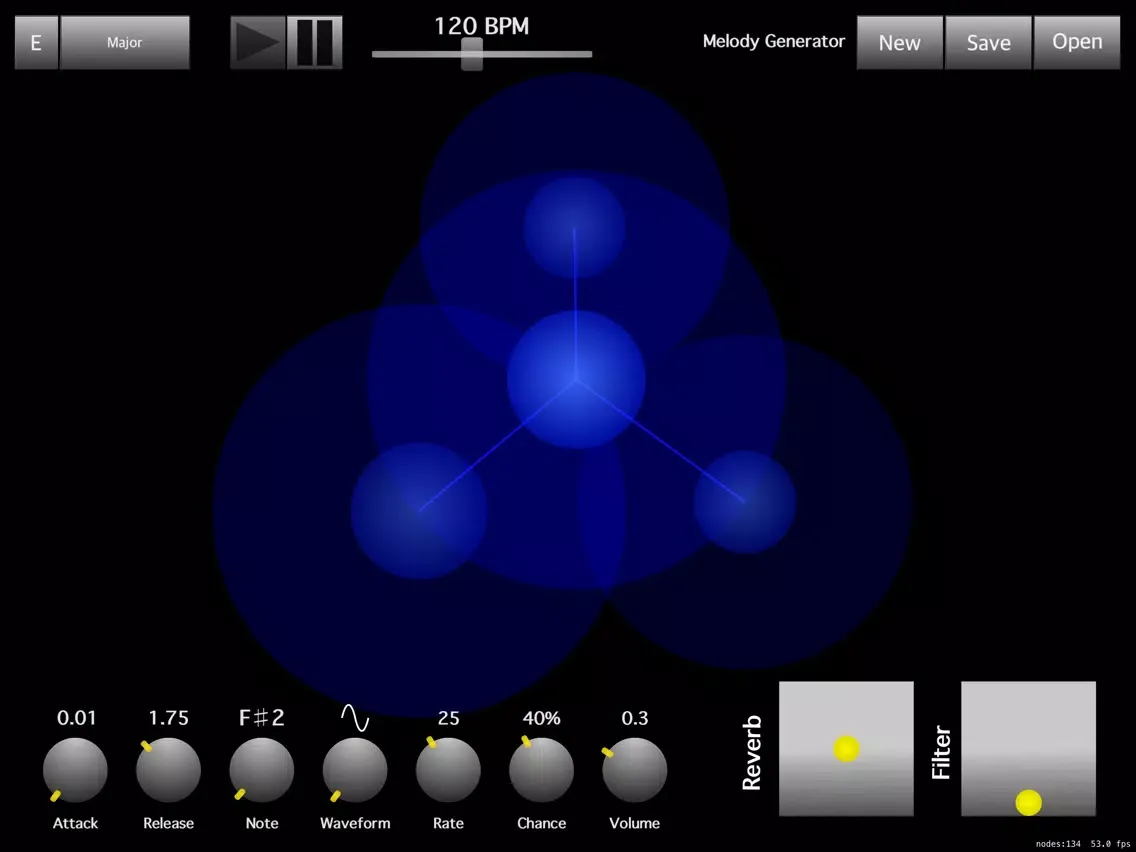Click the yellow dot in Reverb pad
Viewport: 1136px width, 852px height.
point(847,749)
